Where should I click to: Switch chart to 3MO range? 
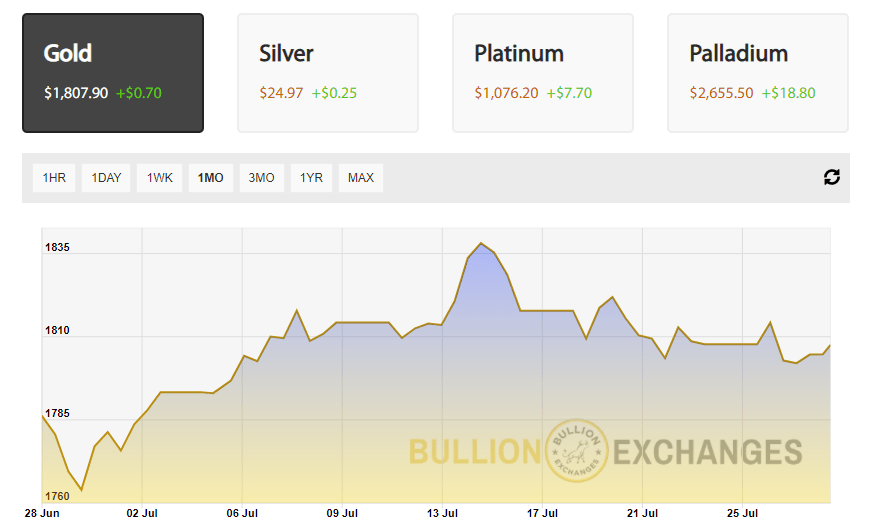(261, 178)
